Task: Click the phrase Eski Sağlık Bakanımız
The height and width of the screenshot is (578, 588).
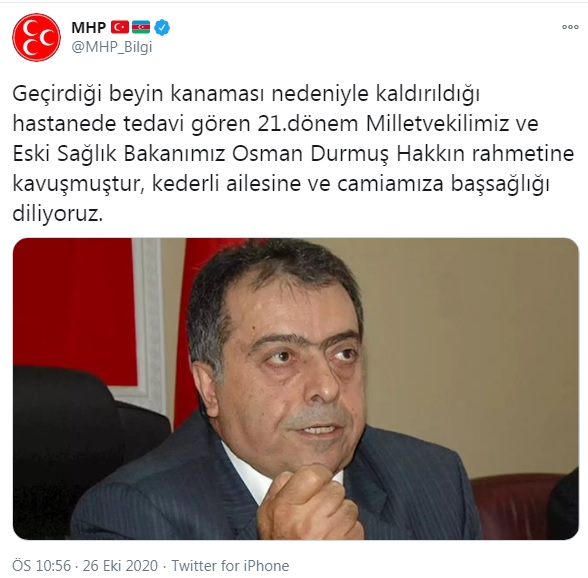Action: coord(119,154)
